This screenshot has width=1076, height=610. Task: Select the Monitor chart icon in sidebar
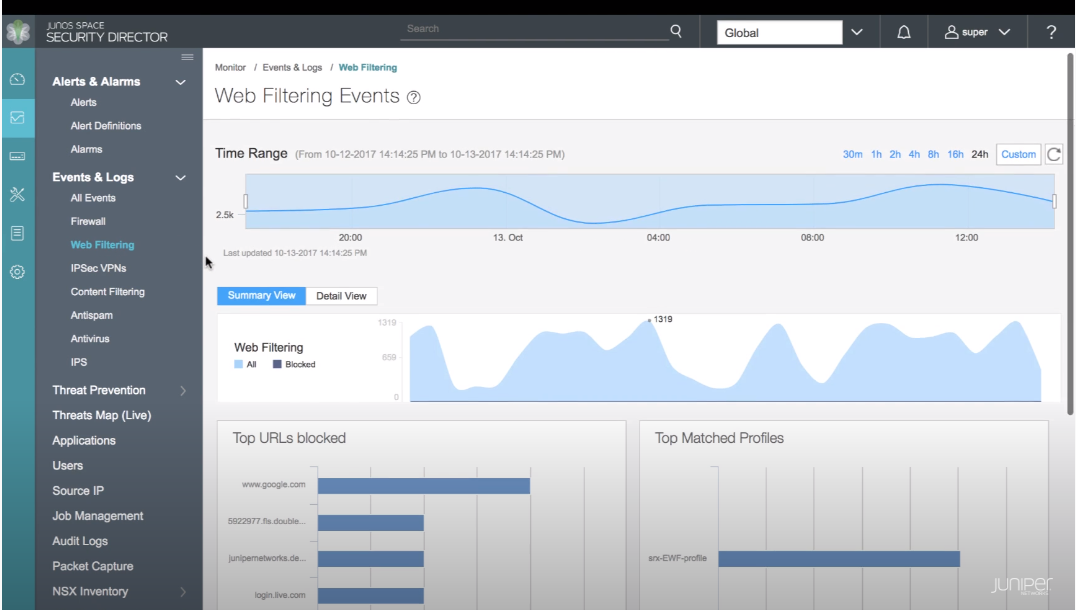(x=17, y=118)
